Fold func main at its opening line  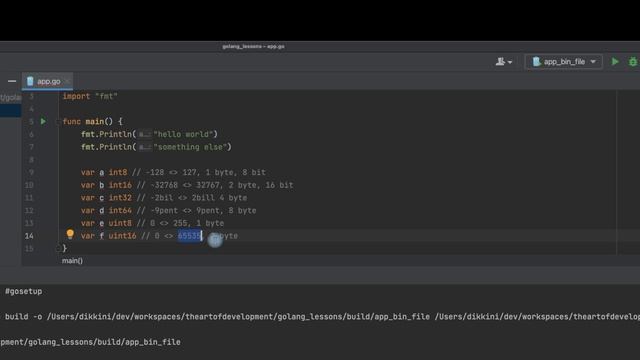[58, 121]
